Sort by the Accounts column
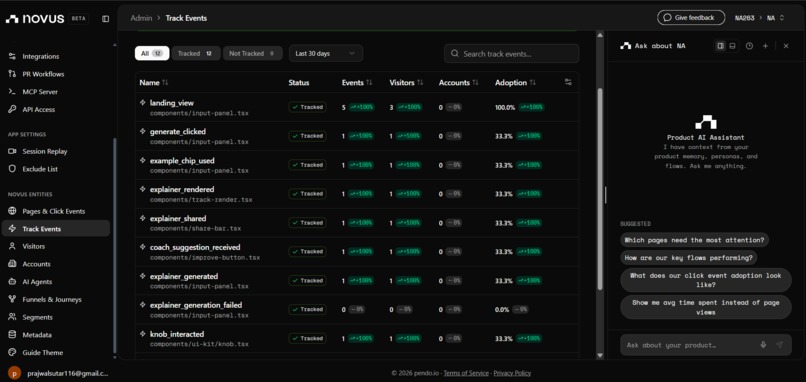 [x=459, y=83]
